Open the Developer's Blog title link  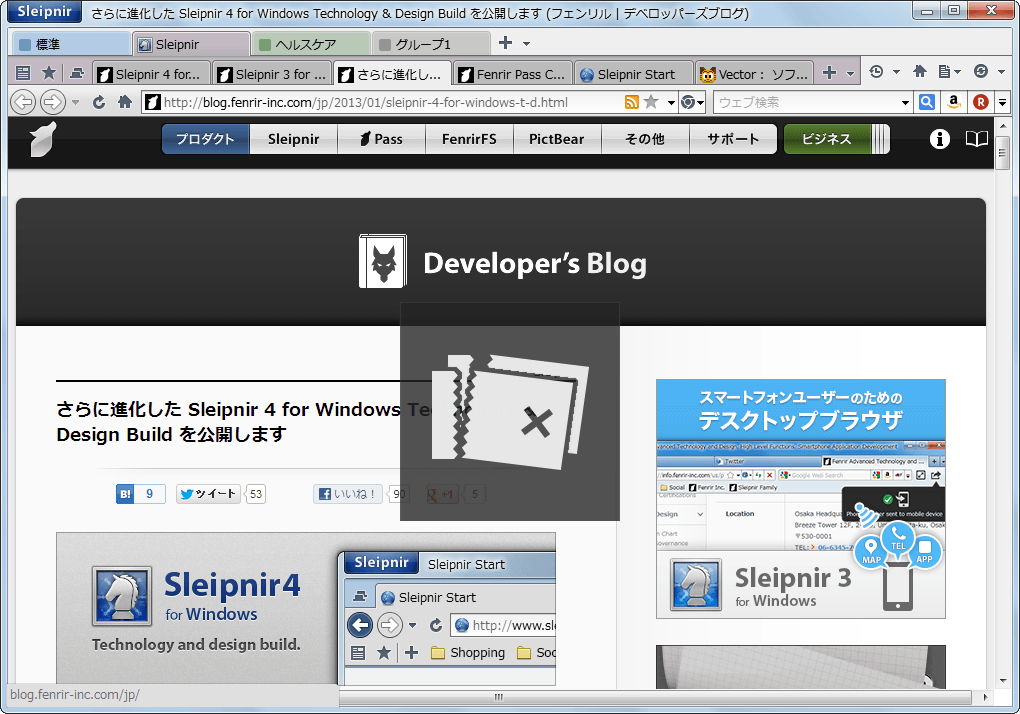535,263
